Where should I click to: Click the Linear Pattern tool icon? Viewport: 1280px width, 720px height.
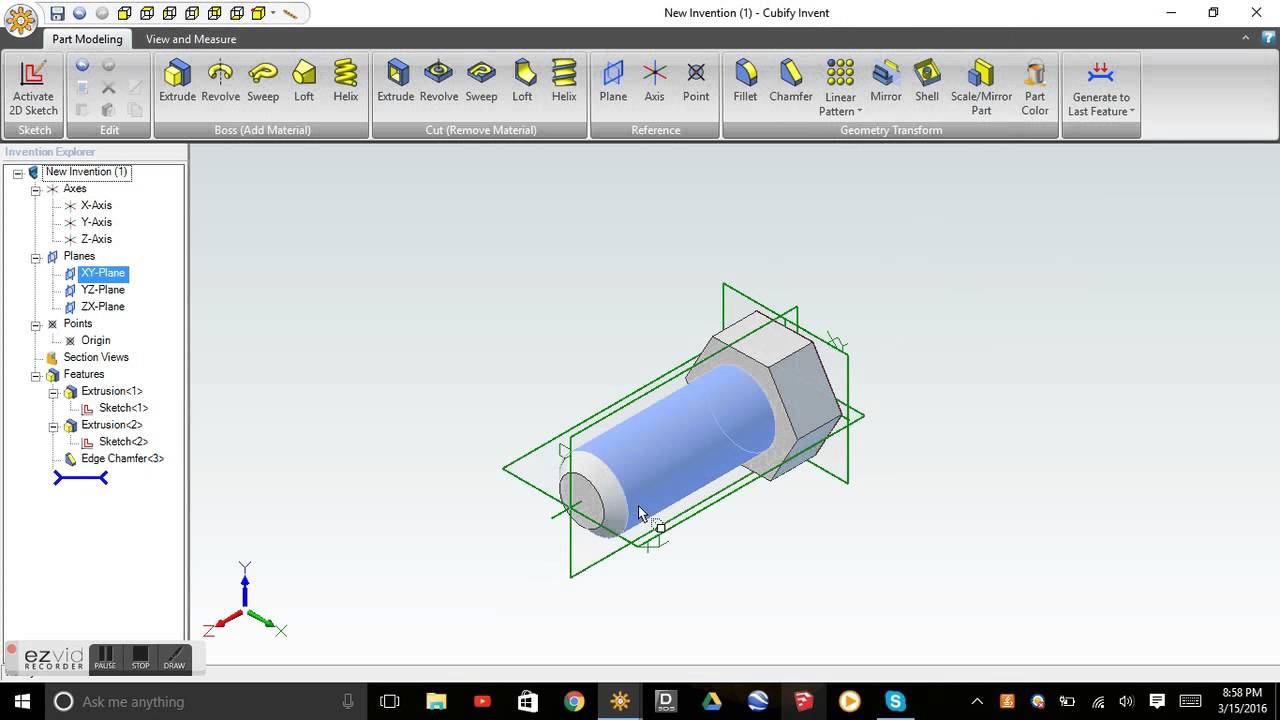coord(840,73)
